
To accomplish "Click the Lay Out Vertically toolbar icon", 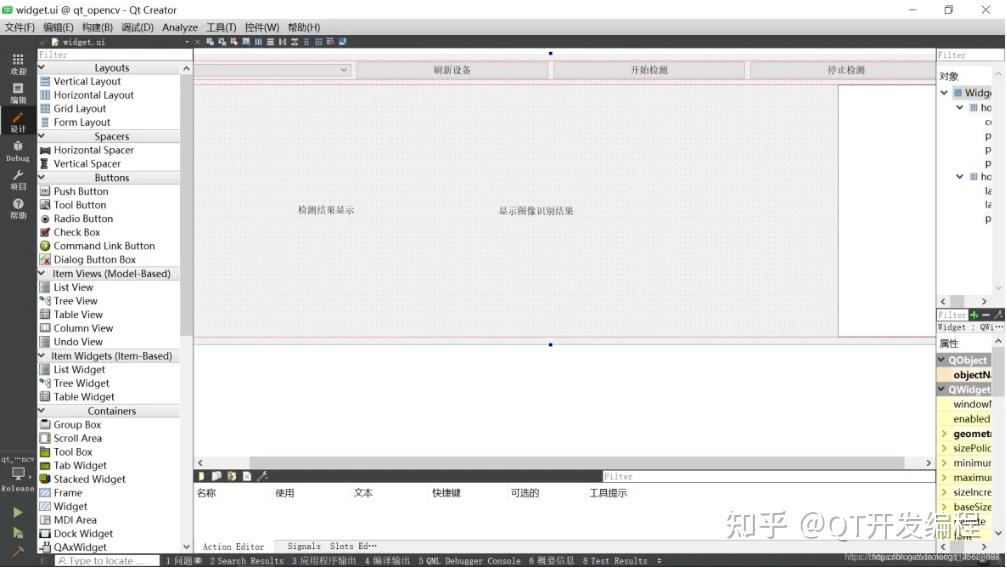I will click(270, 42).
